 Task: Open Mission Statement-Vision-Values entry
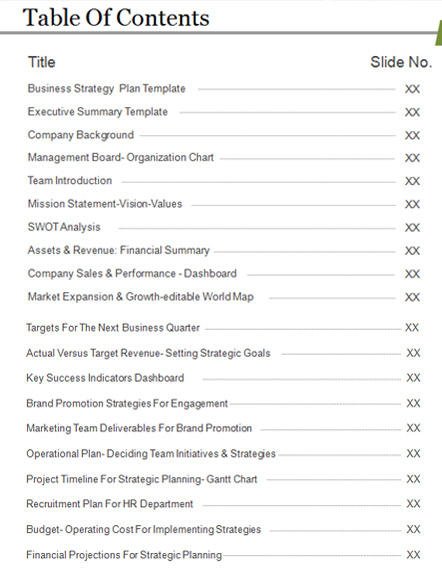(105, 204)
